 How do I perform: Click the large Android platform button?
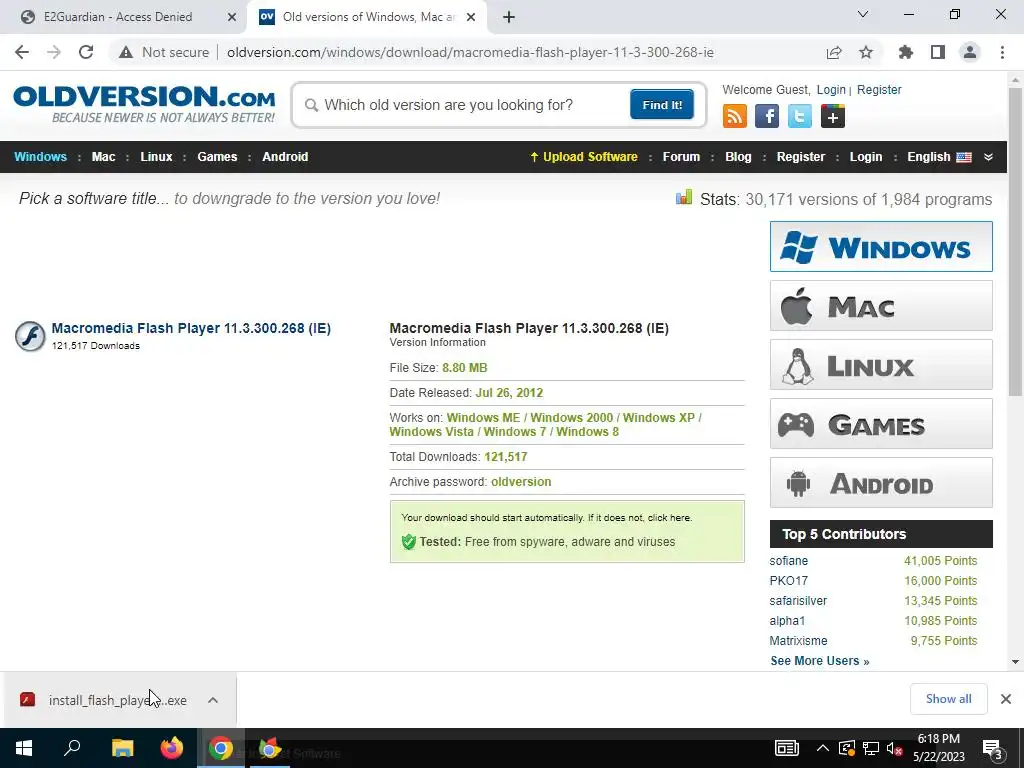point(881,483)
